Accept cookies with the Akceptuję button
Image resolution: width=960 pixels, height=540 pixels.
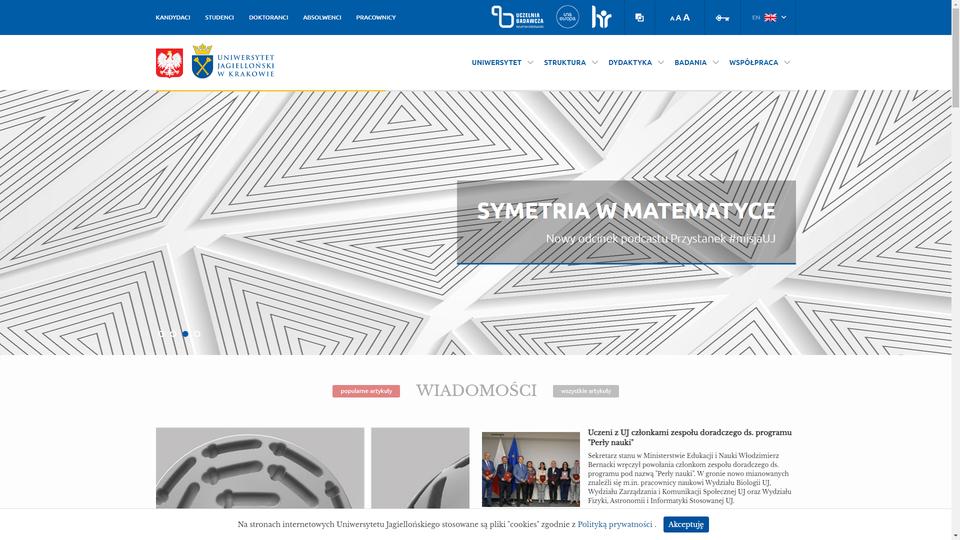pos(686,525)
